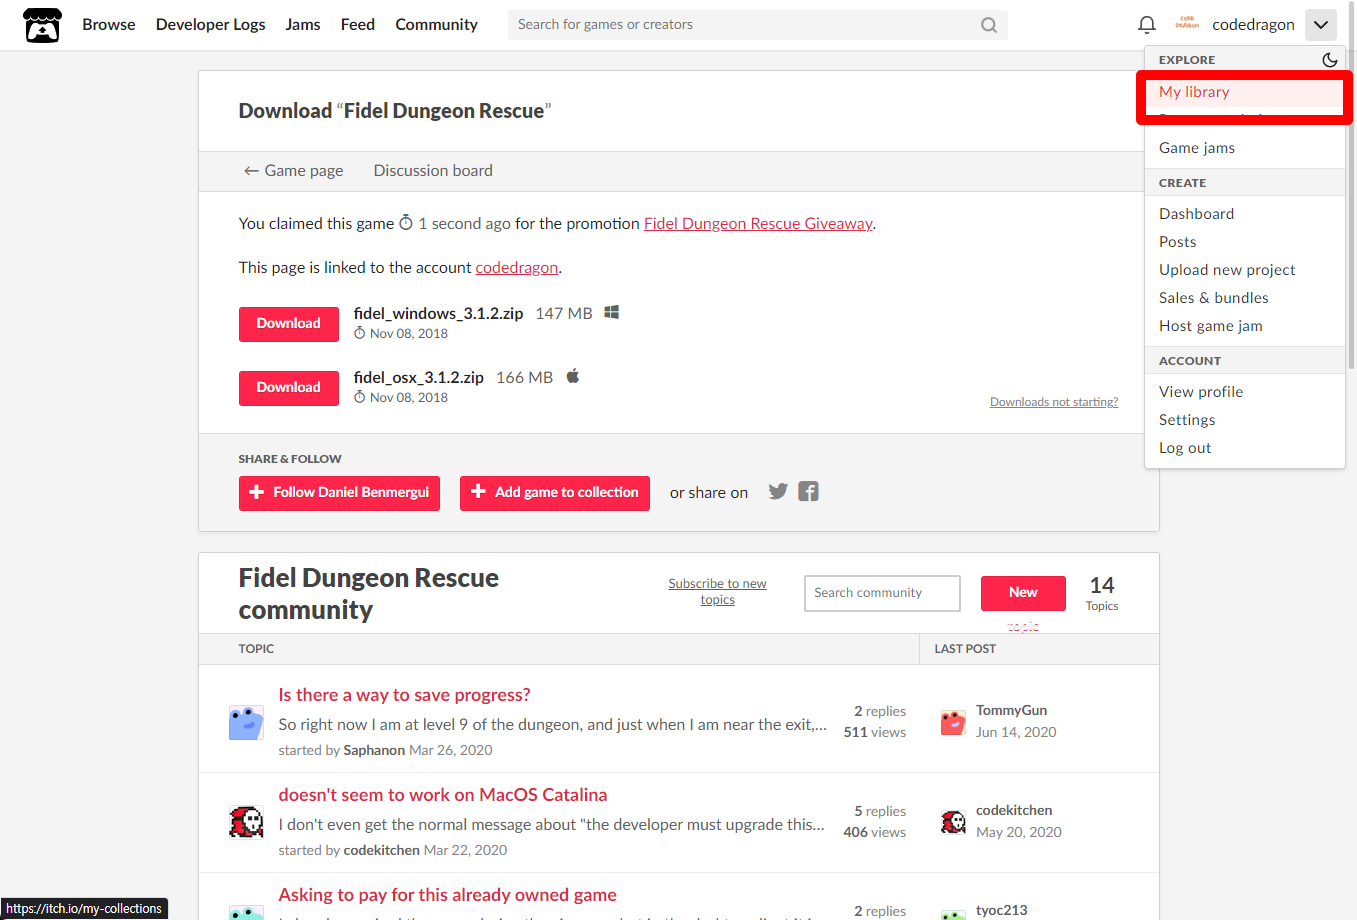1357x920 pixels.
Task: Open the Feed navigation item
Action: tap(358, 25)
